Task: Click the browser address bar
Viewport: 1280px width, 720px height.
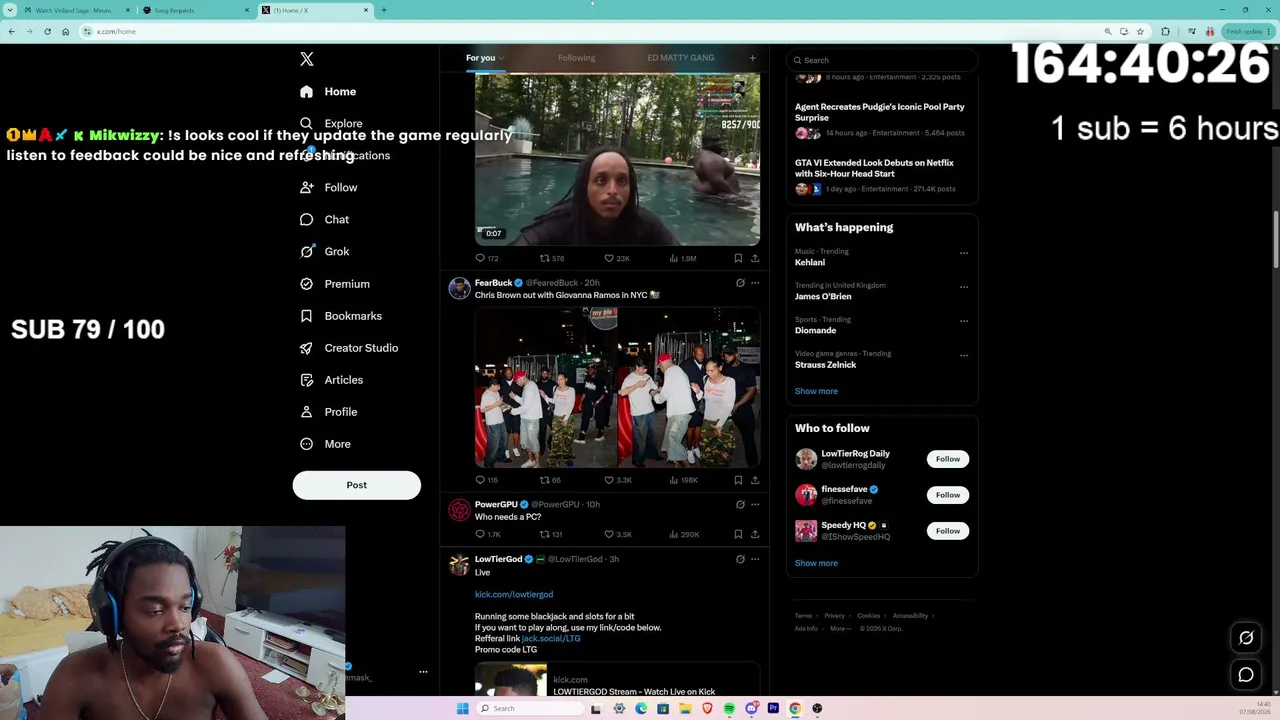Action: [590, 31]
